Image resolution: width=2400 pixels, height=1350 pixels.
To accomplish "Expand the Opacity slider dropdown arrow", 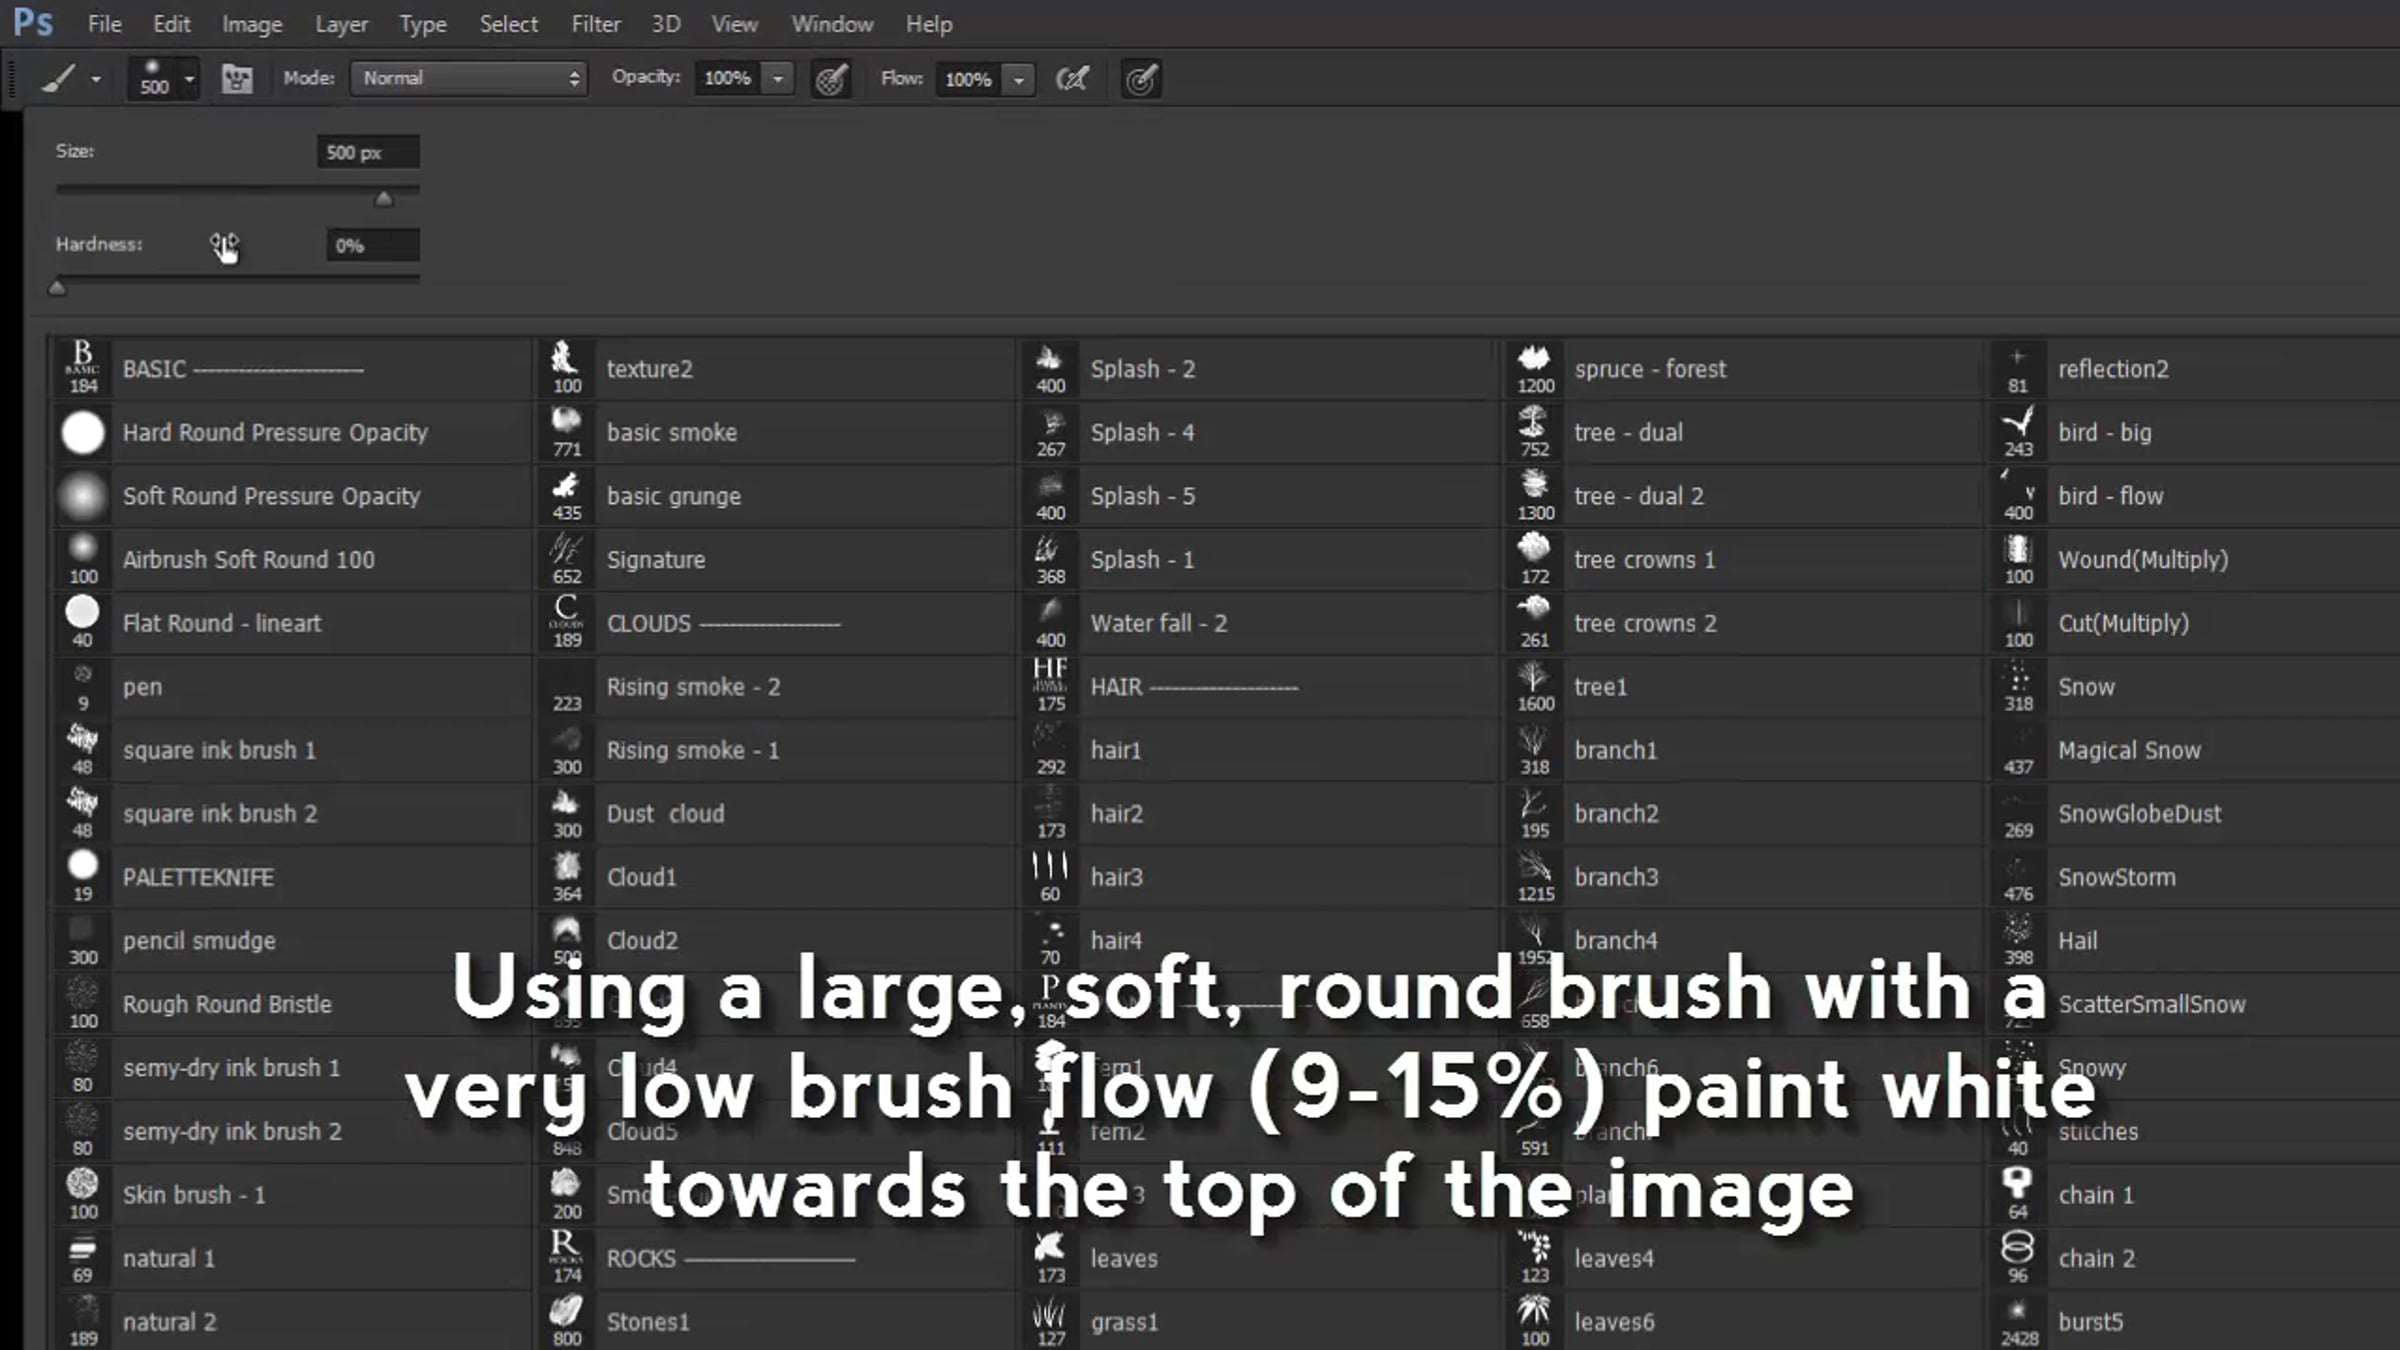I will pyautogui.click(x=777, y=78).
